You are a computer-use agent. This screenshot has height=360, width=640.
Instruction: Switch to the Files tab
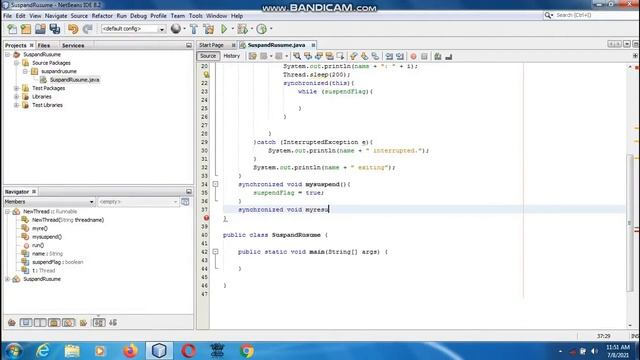point(44,45)
